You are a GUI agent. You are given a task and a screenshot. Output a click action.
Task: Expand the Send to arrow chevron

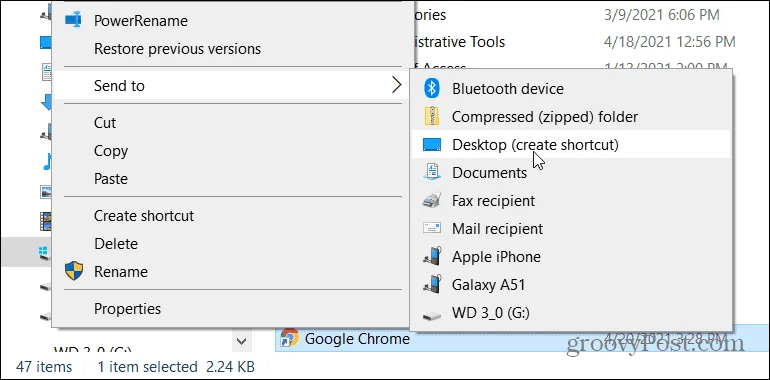pos(396,85)
